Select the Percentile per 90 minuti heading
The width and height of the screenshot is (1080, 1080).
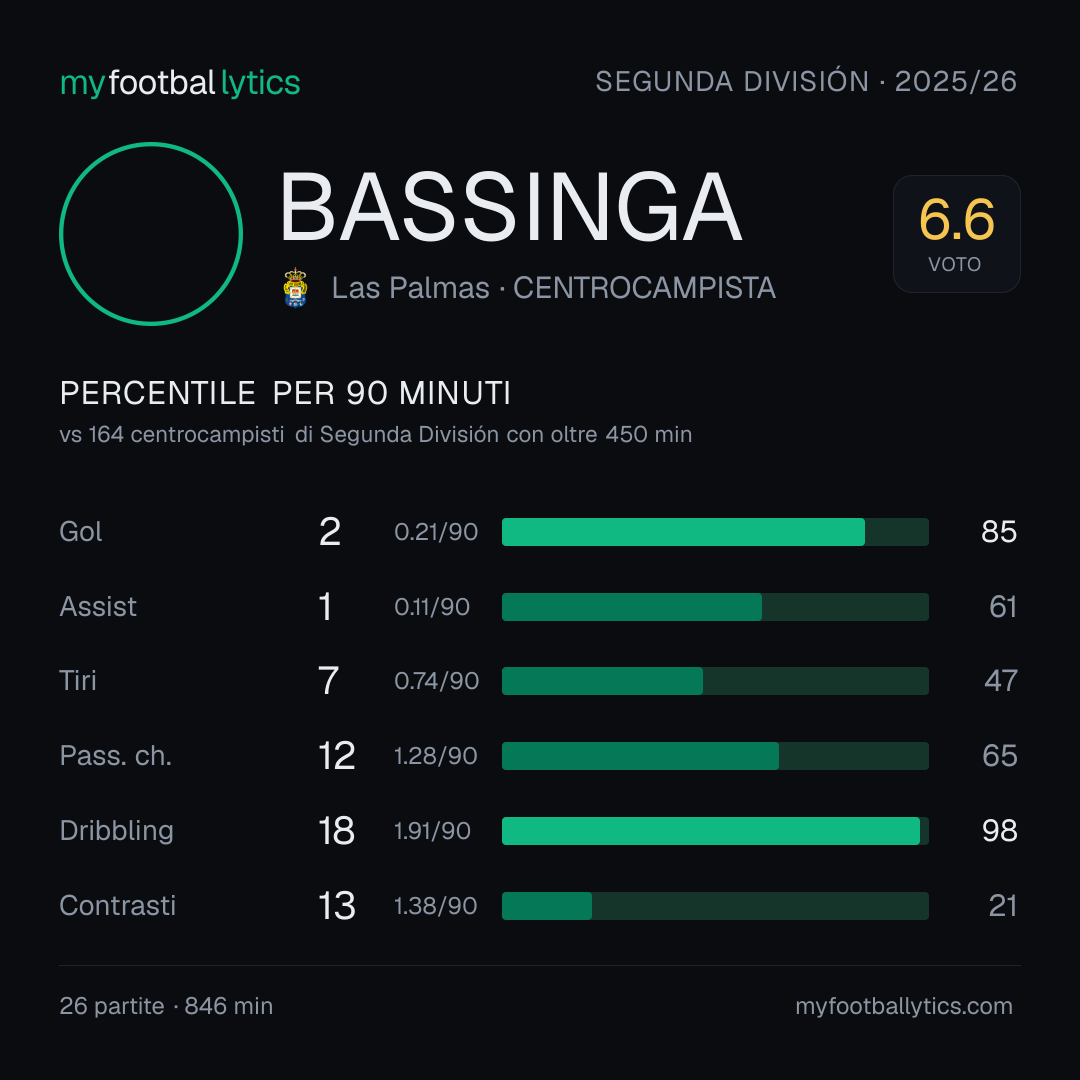click(x=285, y=393)
